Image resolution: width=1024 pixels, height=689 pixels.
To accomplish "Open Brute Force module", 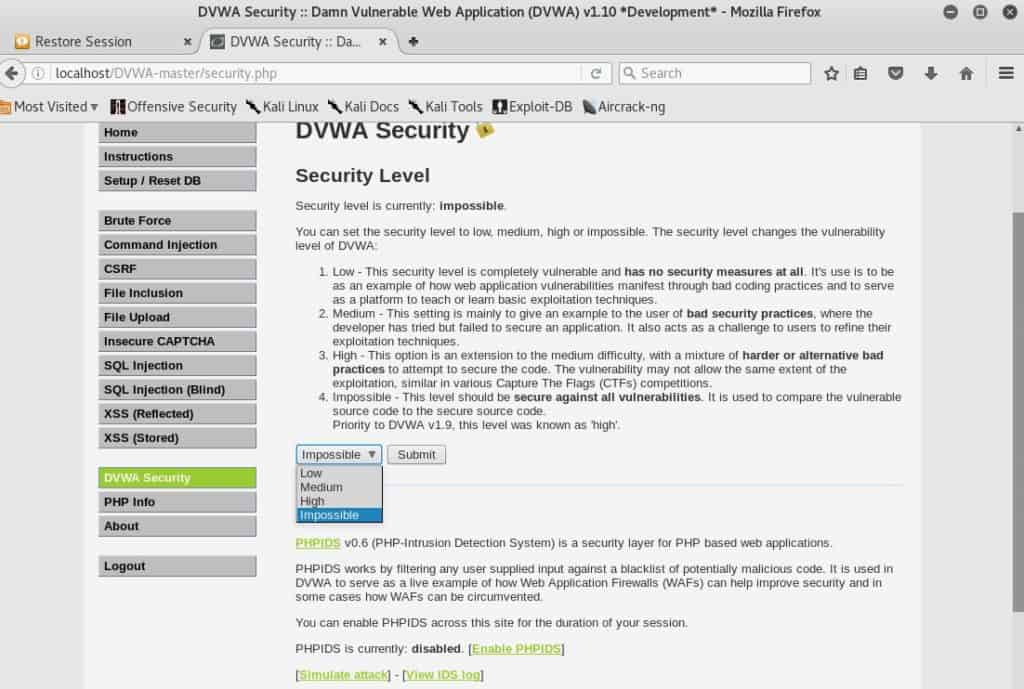I will (177, 220).
